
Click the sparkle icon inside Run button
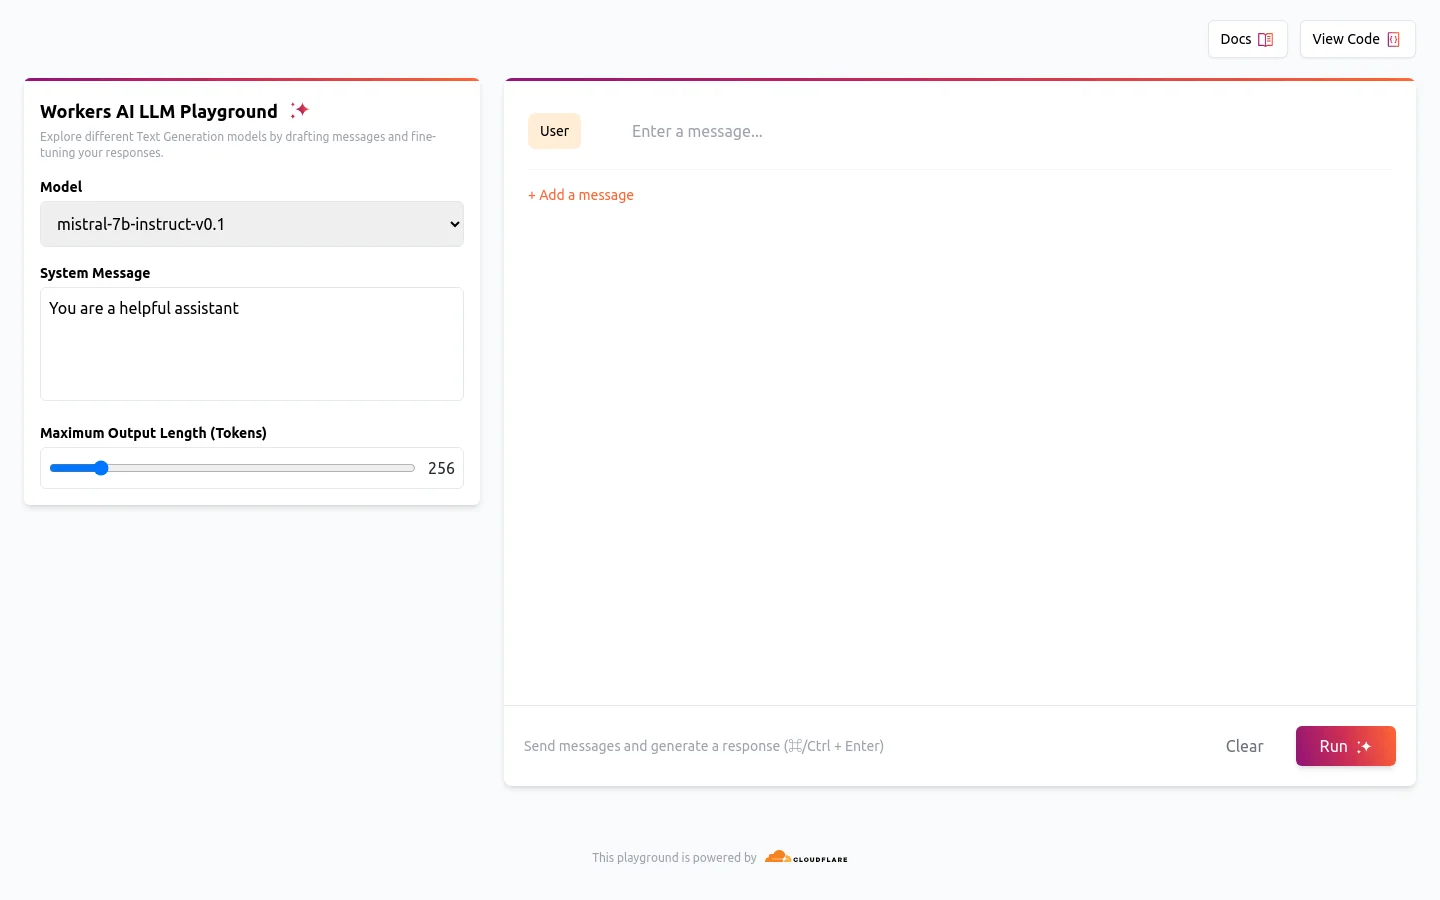pyautogui.click(x=1364, y=747)
